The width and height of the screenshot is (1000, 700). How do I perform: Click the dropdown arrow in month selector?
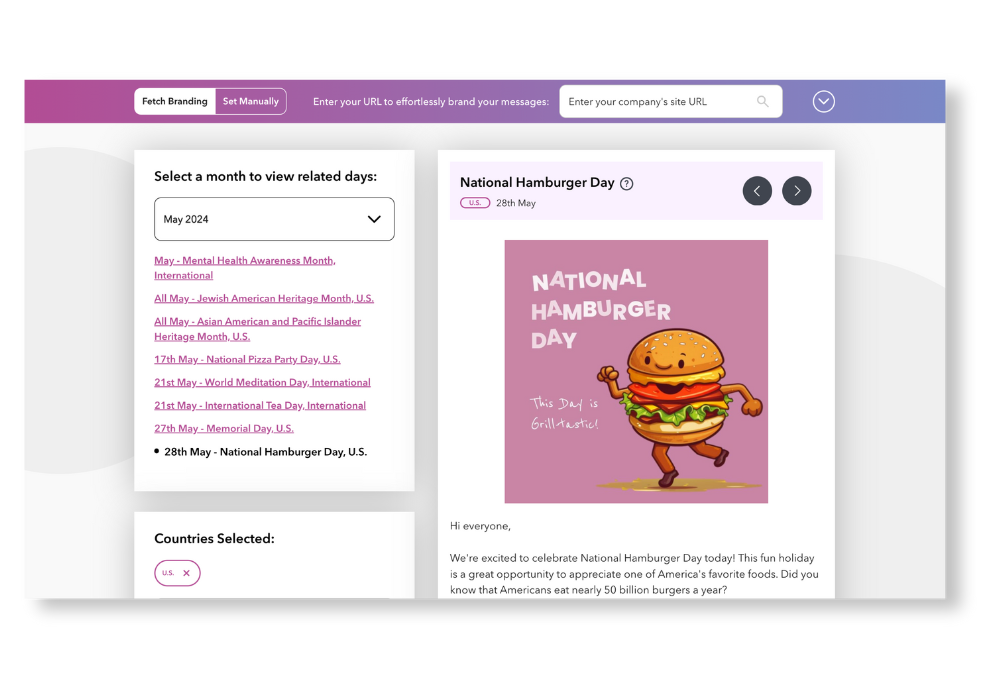[x=374, y=219]
